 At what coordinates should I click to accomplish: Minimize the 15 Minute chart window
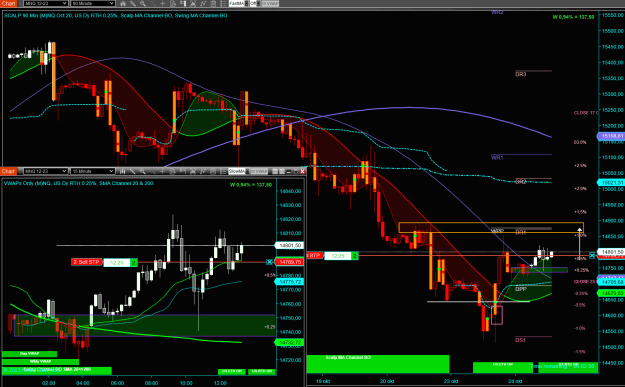click(x=289, y=171)
